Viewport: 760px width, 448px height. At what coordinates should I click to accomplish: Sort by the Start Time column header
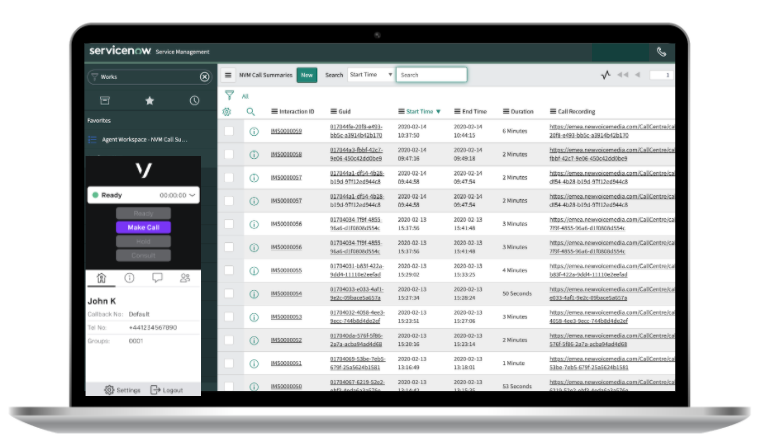point(420,112)
